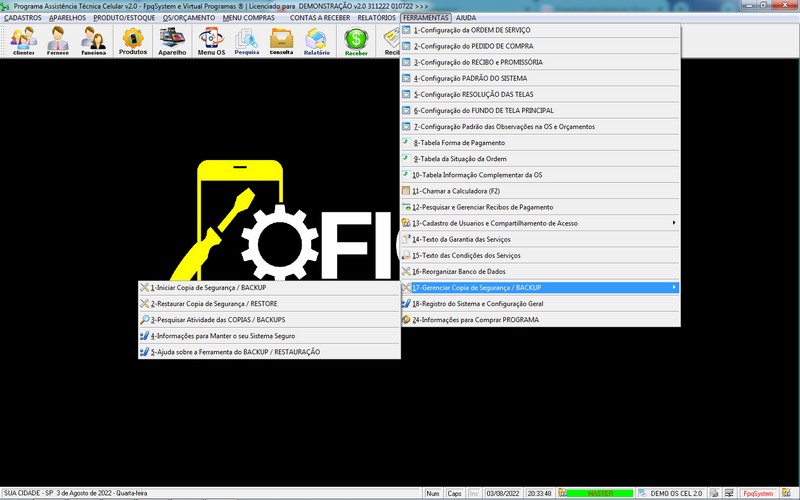This screenshot has width=800, height=500.
Task: Click the date 03/08/2022 in status bar
Action: pyautogui.click(x=503, y=493)
